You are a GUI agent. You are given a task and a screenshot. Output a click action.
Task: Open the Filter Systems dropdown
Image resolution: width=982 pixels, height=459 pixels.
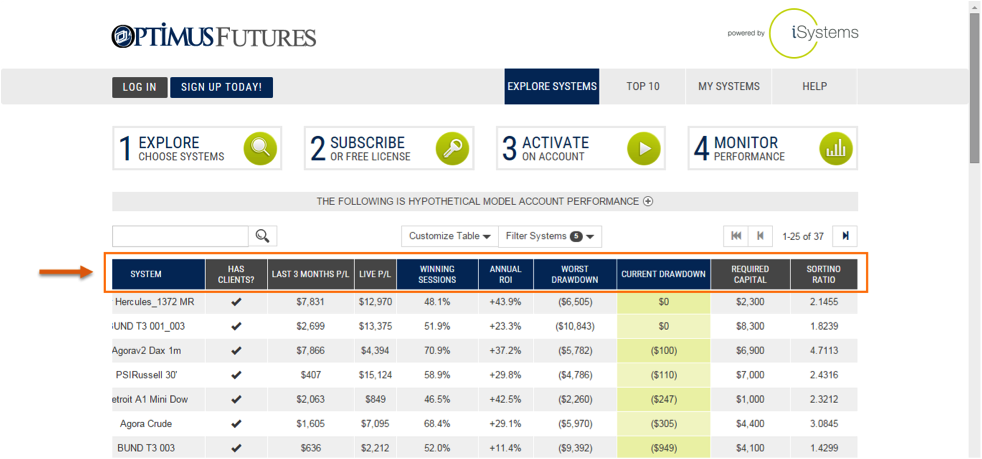(x=550, y=236)
